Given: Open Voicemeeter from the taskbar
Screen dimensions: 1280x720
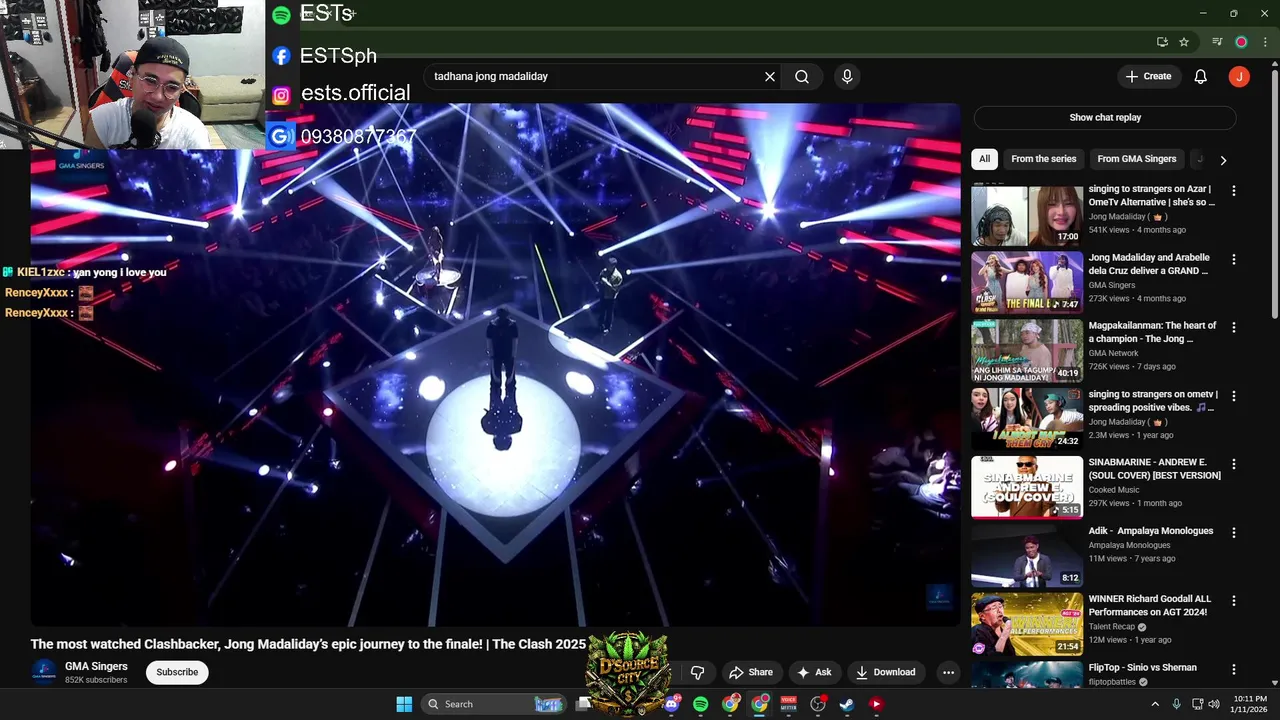Looking at the screenshot, I should 788,704.
